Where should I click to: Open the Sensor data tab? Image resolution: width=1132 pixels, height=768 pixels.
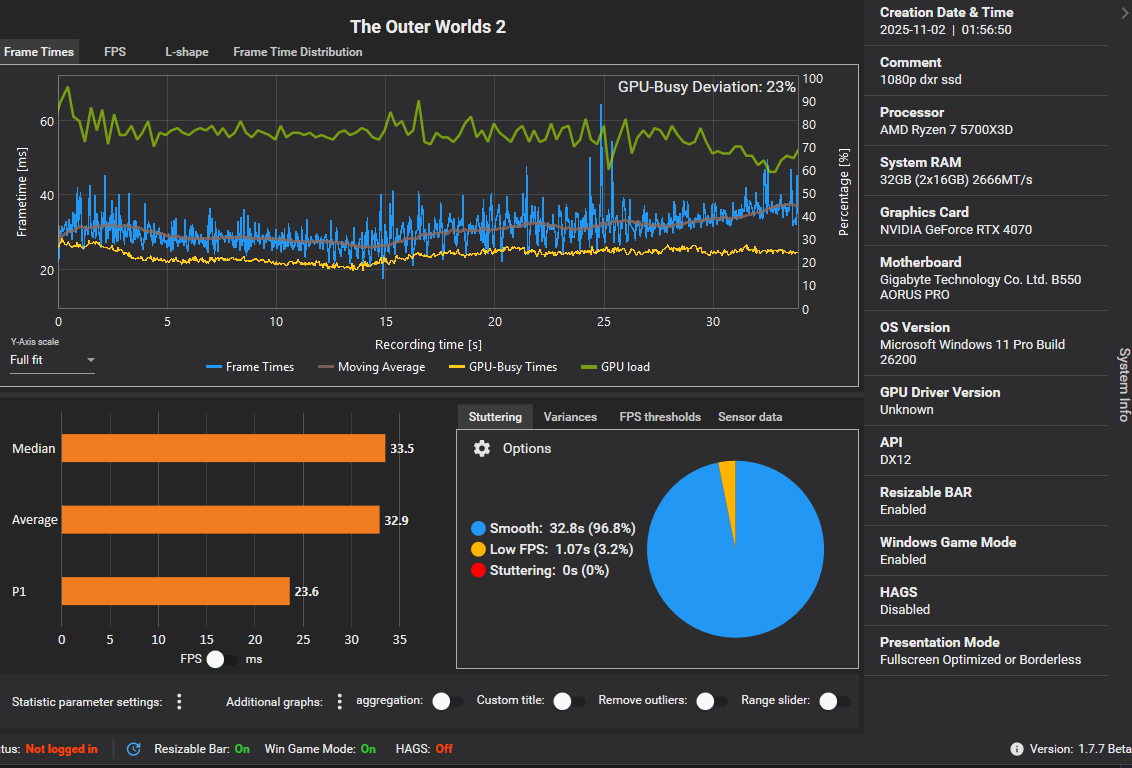pyautogui.click(x=750, y=416)
